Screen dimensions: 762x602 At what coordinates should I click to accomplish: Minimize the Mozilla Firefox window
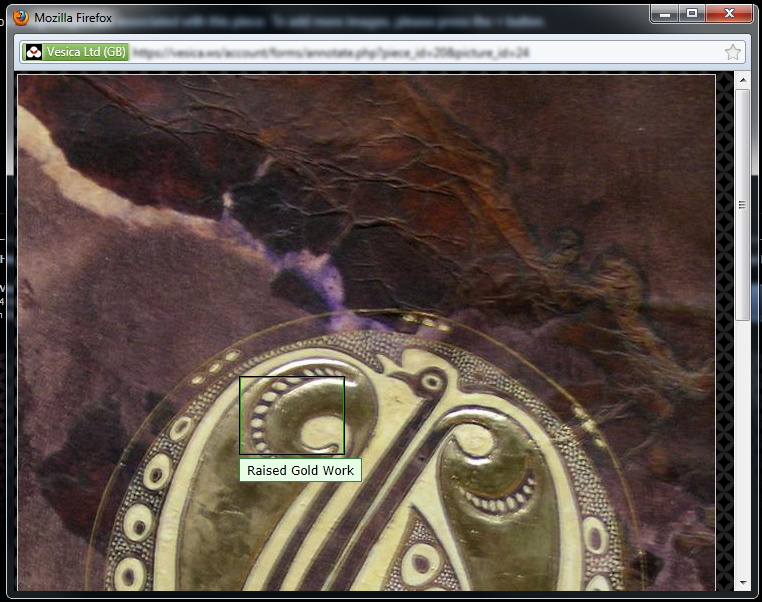[664, 14]
